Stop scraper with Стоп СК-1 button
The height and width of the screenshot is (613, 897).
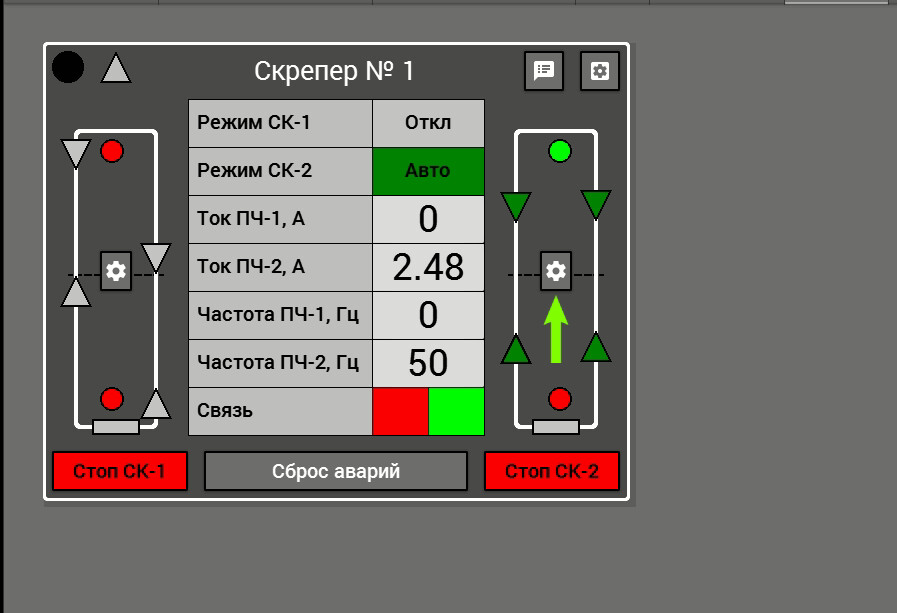120,471
